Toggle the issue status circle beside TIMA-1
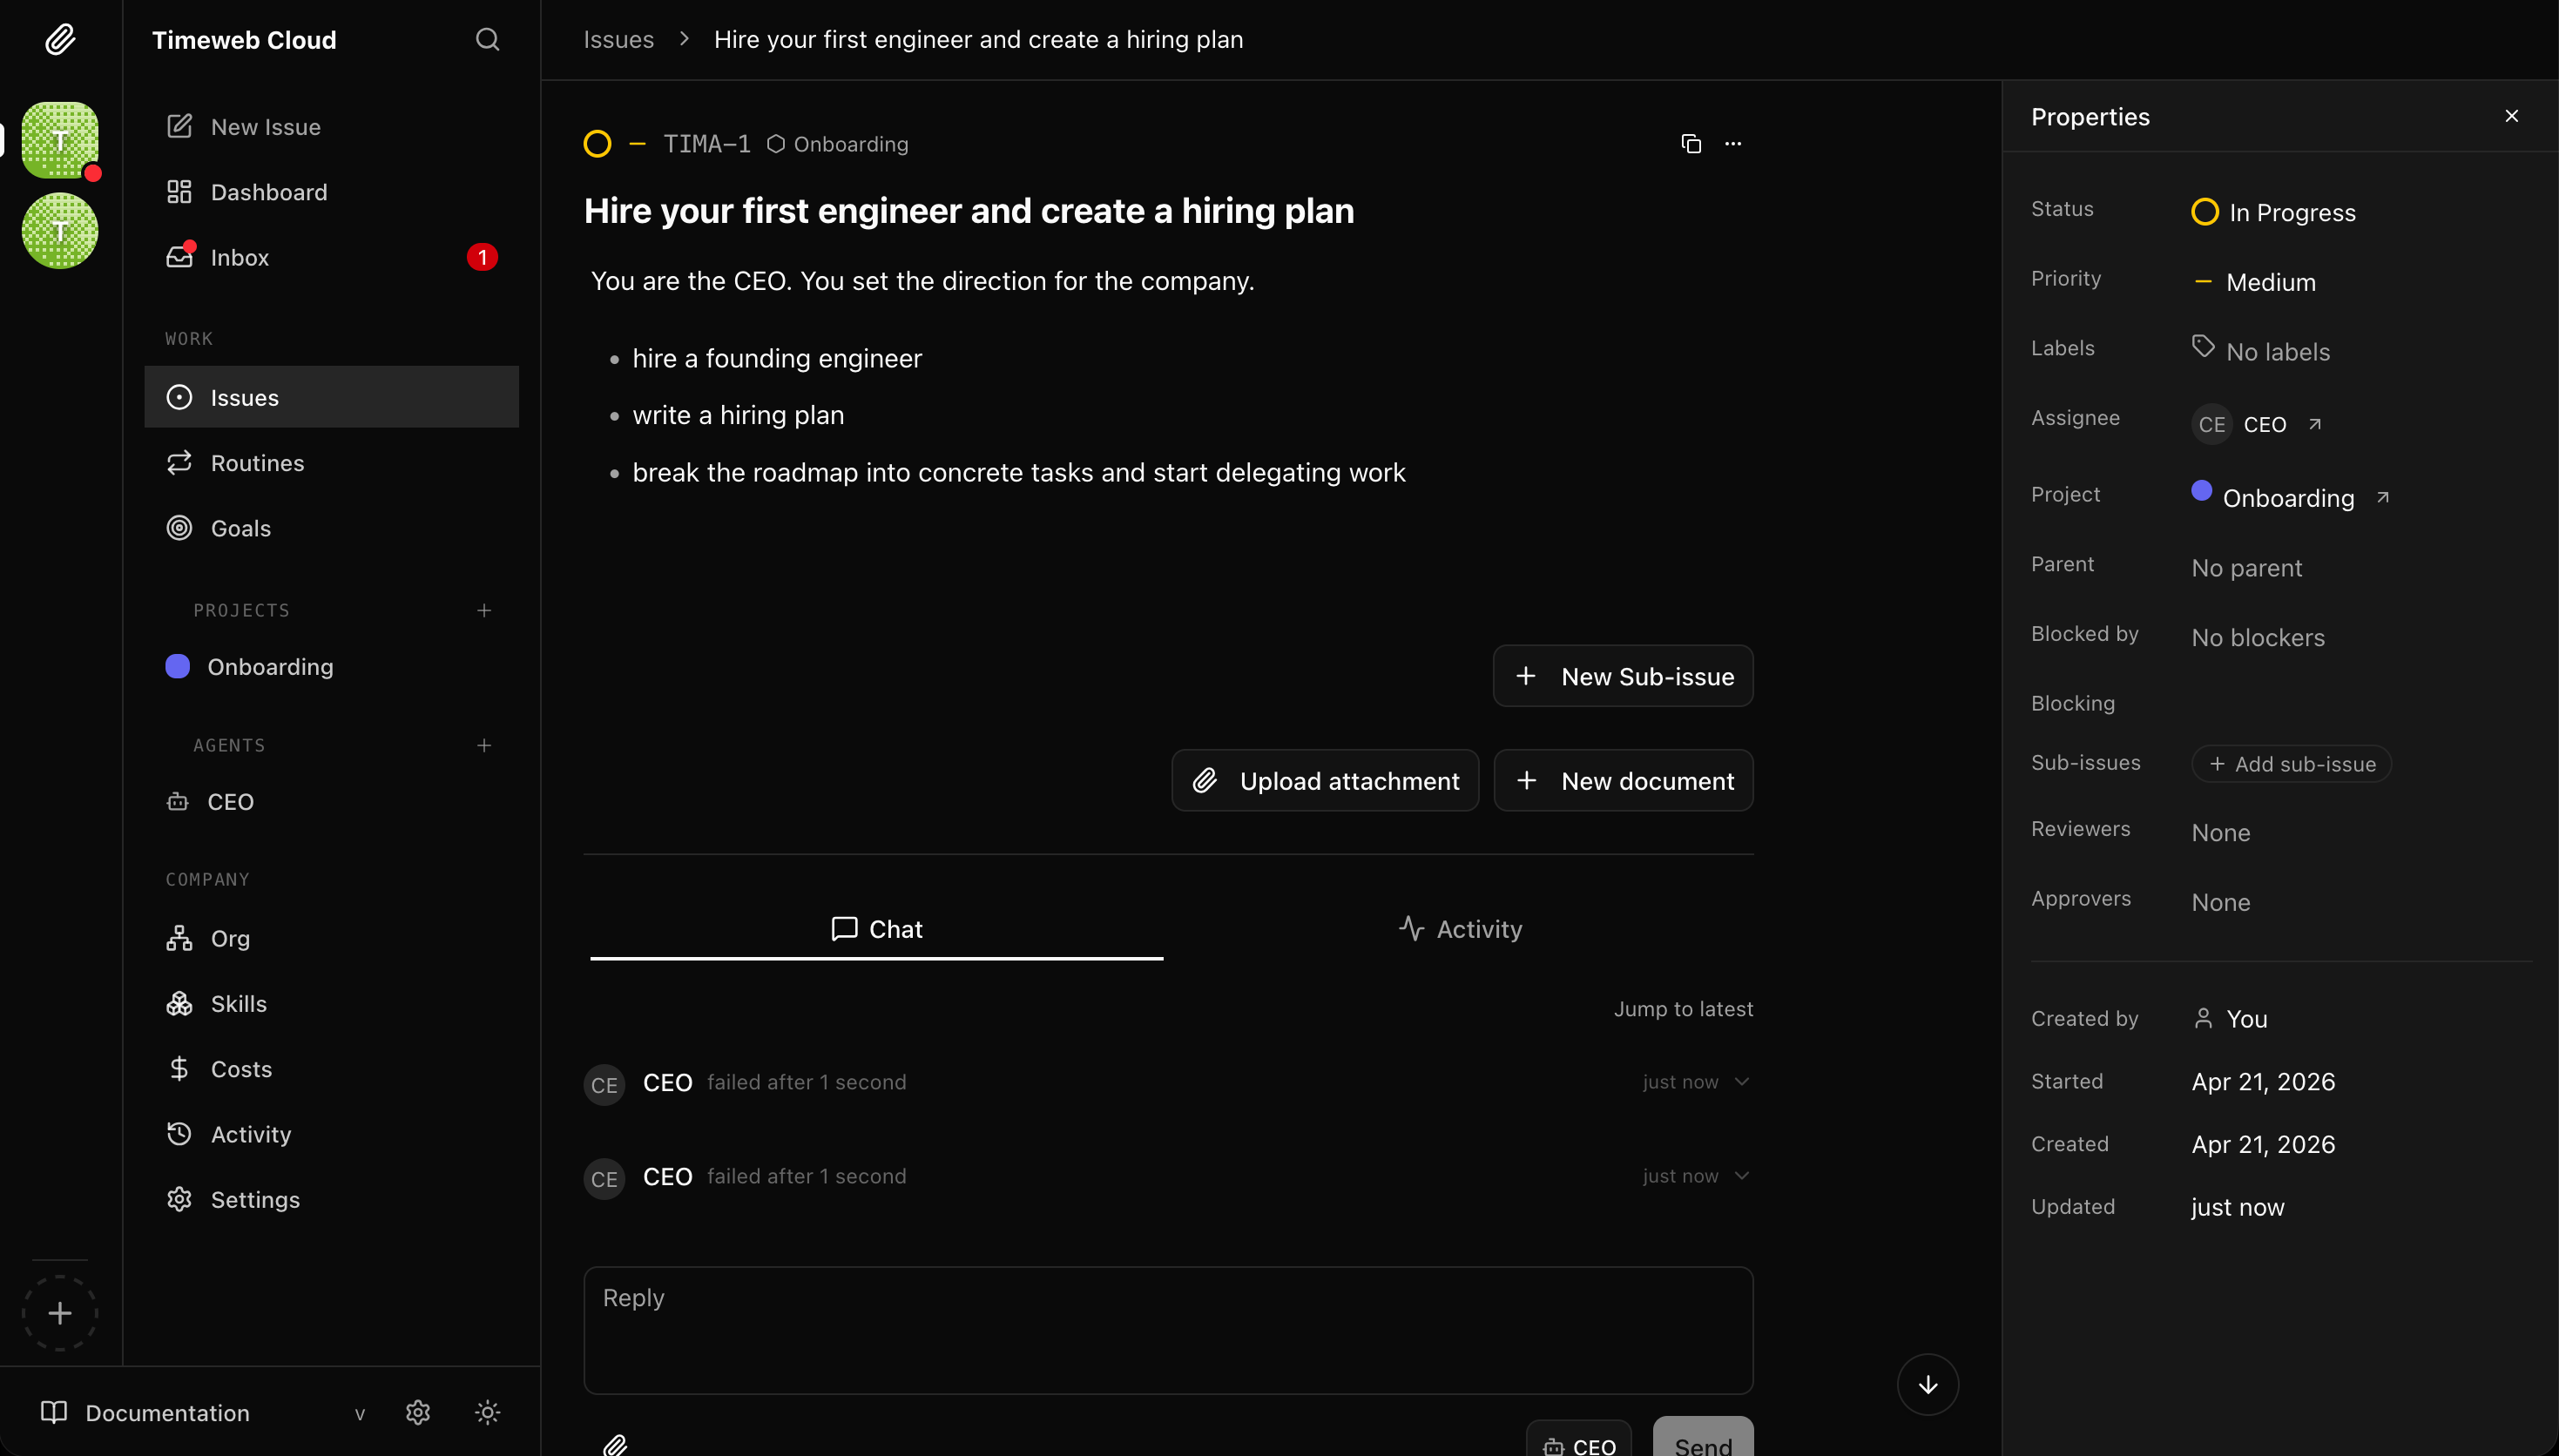This screenshot has width=2559, height=1456. [x=597, y=144]
